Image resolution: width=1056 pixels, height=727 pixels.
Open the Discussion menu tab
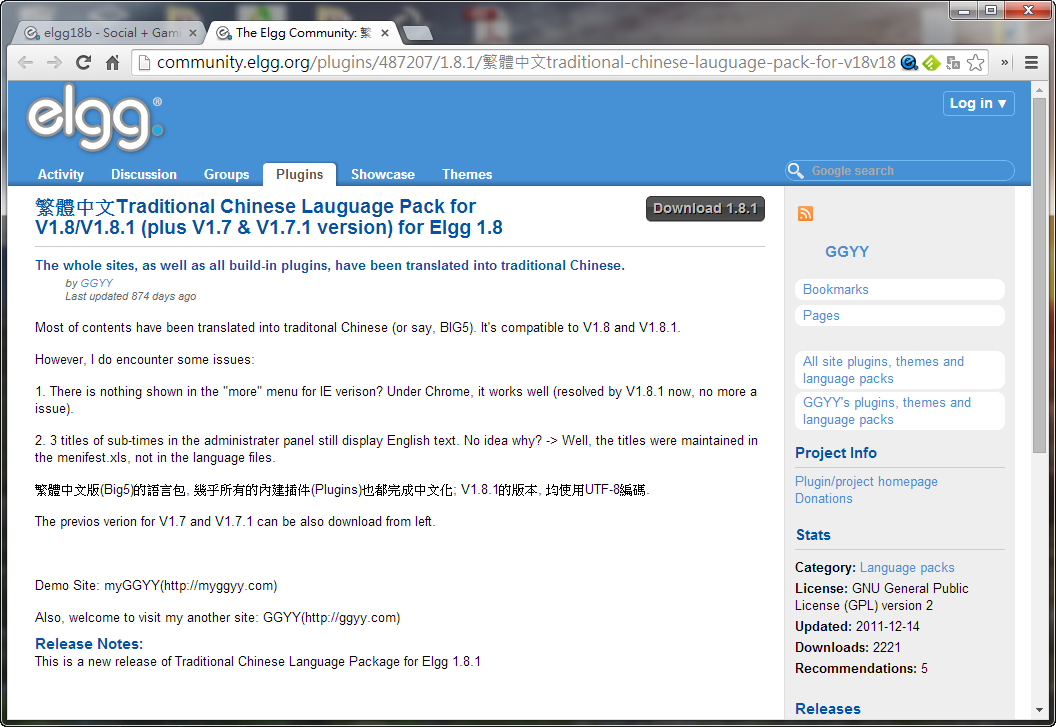[144, 174]
